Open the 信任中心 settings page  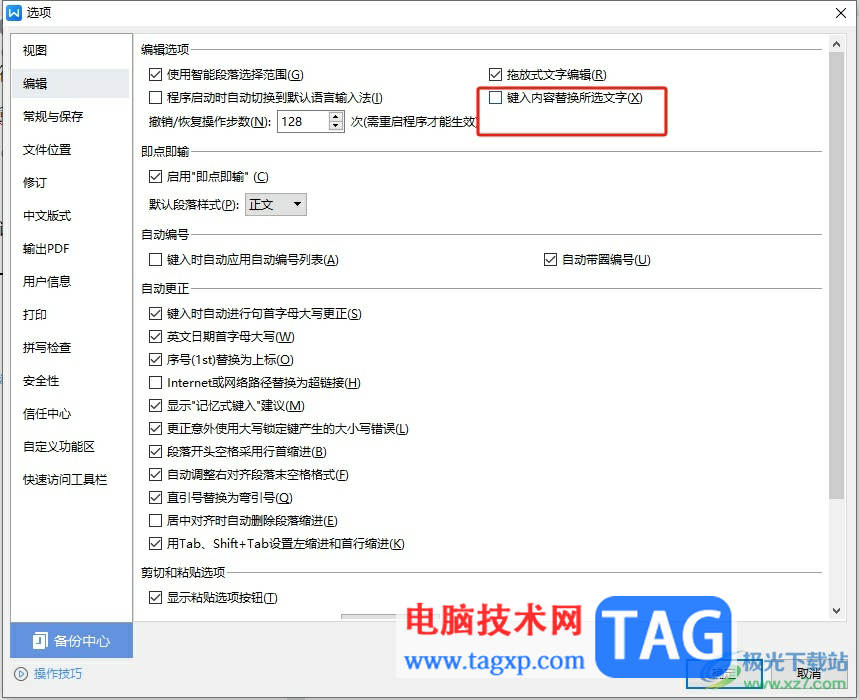tap(47, 414)
